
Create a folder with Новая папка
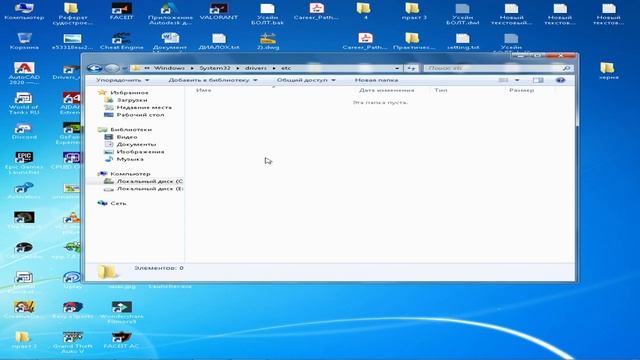tap(376, 80)
